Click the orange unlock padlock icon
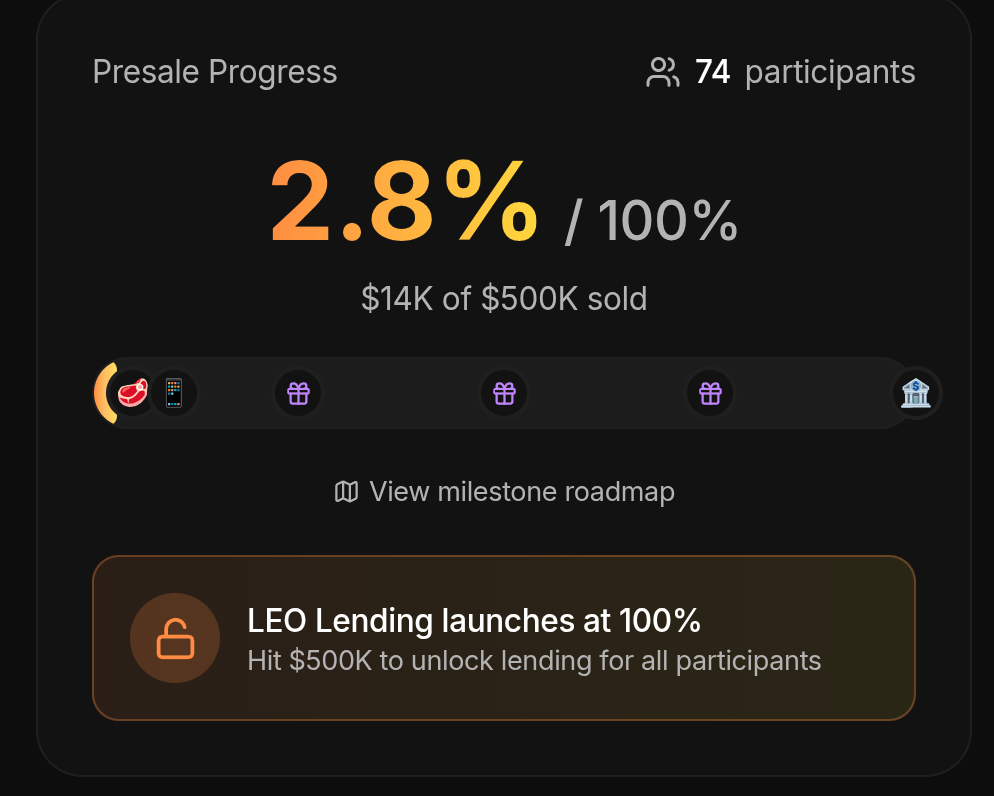The image size is (994, 796). click(175, 638)
